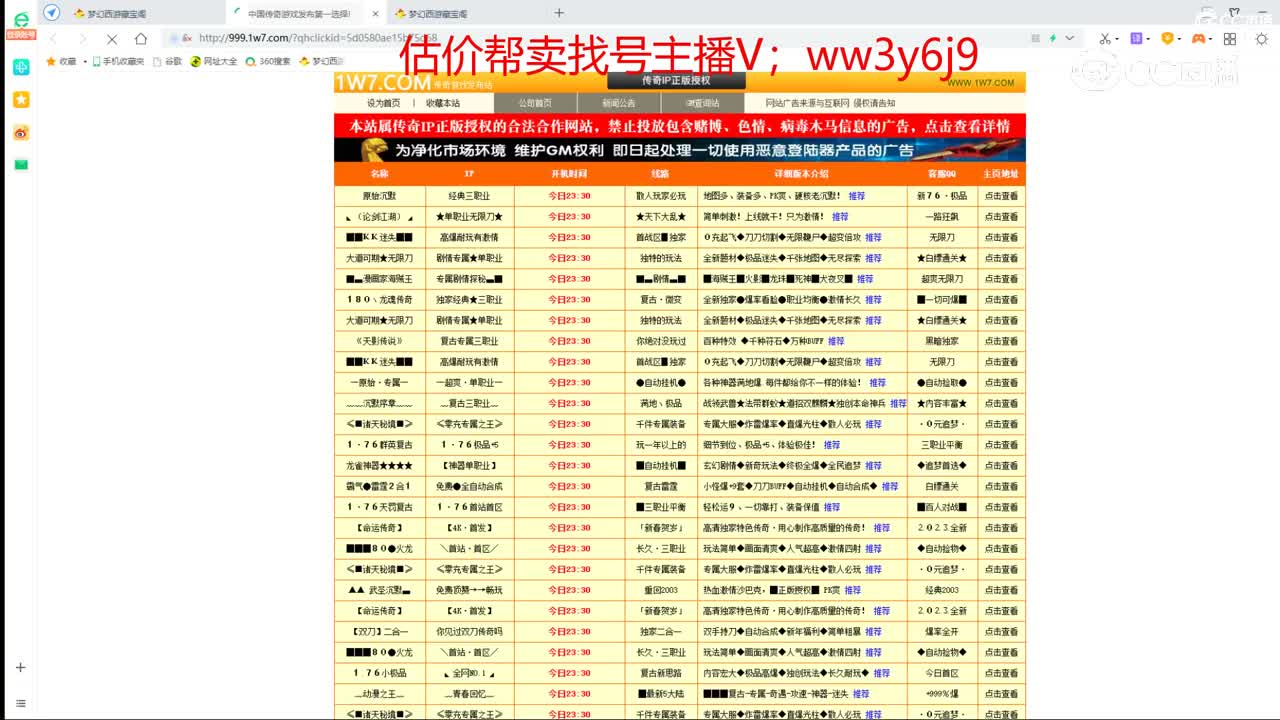Open the purple extension icon in toolbar

pyautogui.click(x=1137, y=39)
